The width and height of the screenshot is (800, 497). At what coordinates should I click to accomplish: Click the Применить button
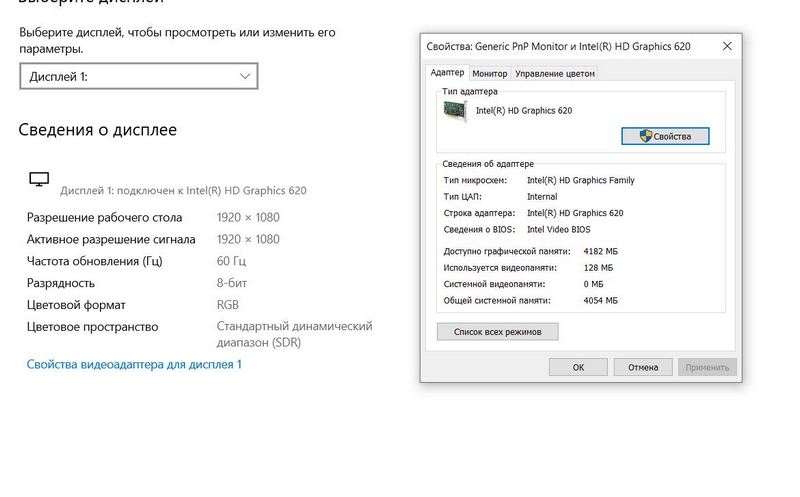point(707,367)
